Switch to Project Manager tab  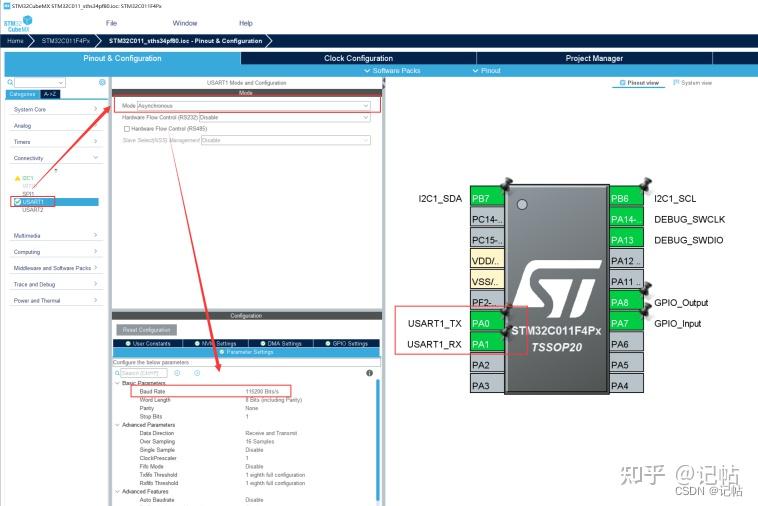594,58
